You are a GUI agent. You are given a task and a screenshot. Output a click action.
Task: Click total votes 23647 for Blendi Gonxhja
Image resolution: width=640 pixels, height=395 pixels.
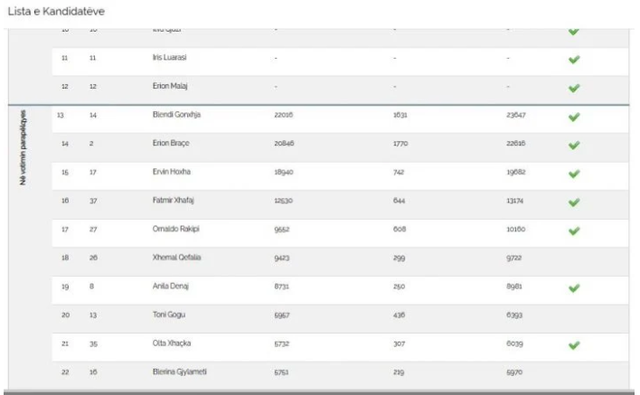pyautogui.click(x=516, y=115)
